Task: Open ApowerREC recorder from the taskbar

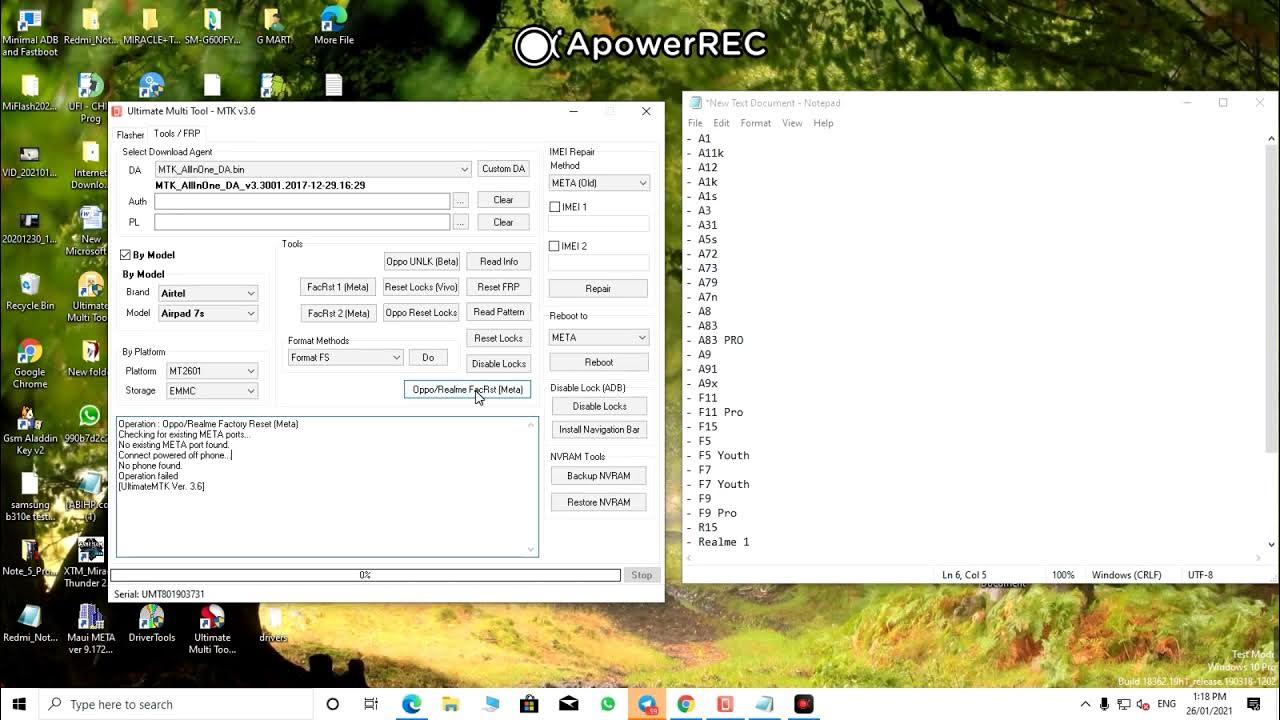Action: click(803, 704)
